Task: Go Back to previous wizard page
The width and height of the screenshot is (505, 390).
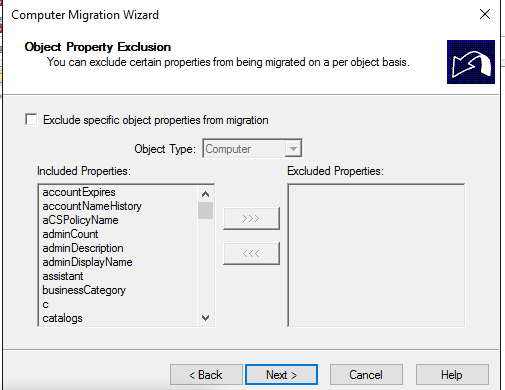Action: [206, 375]
